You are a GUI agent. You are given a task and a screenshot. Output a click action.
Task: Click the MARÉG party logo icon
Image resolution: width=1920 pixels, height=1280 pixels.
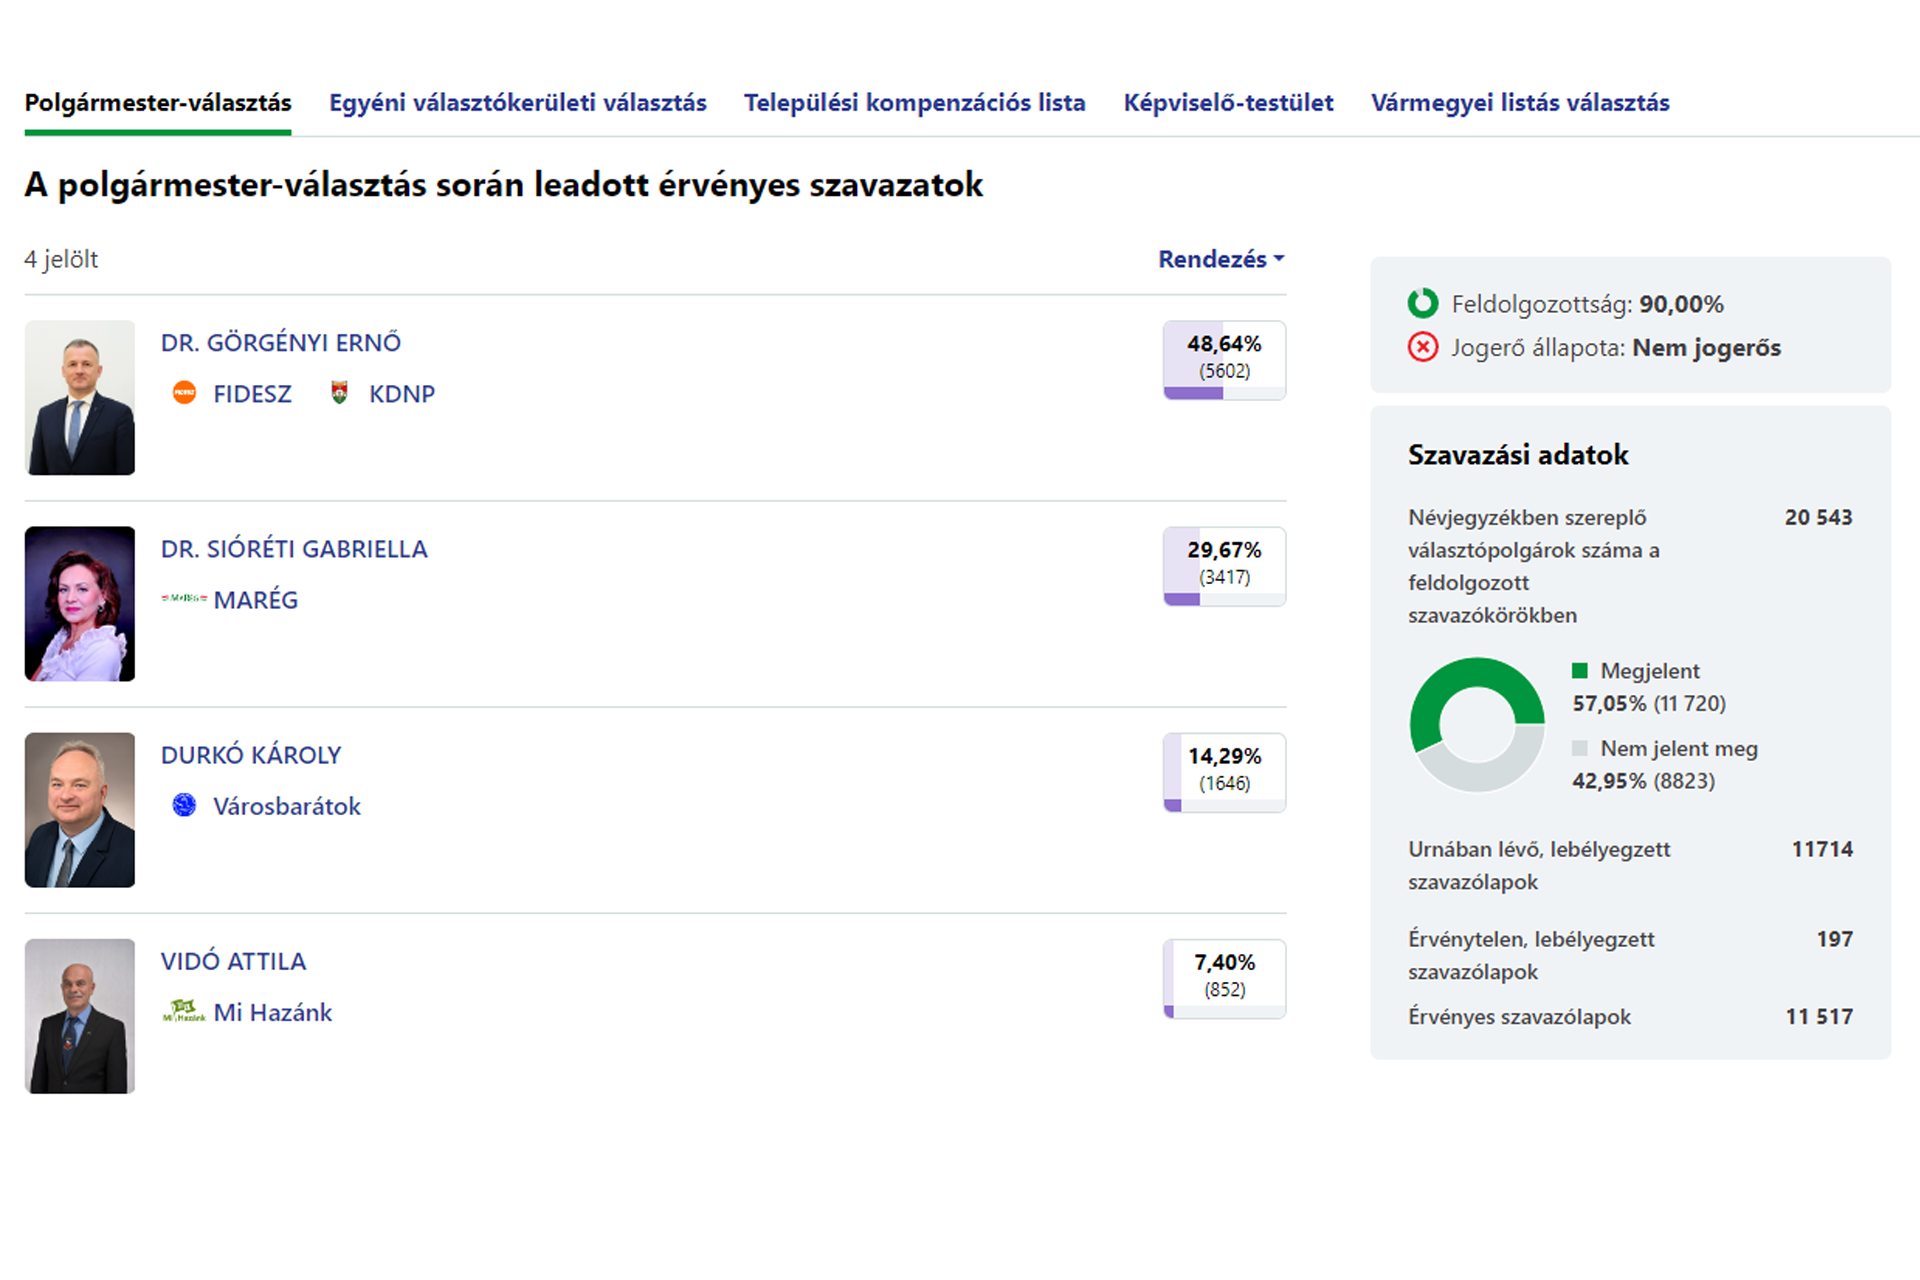point(184,598)
